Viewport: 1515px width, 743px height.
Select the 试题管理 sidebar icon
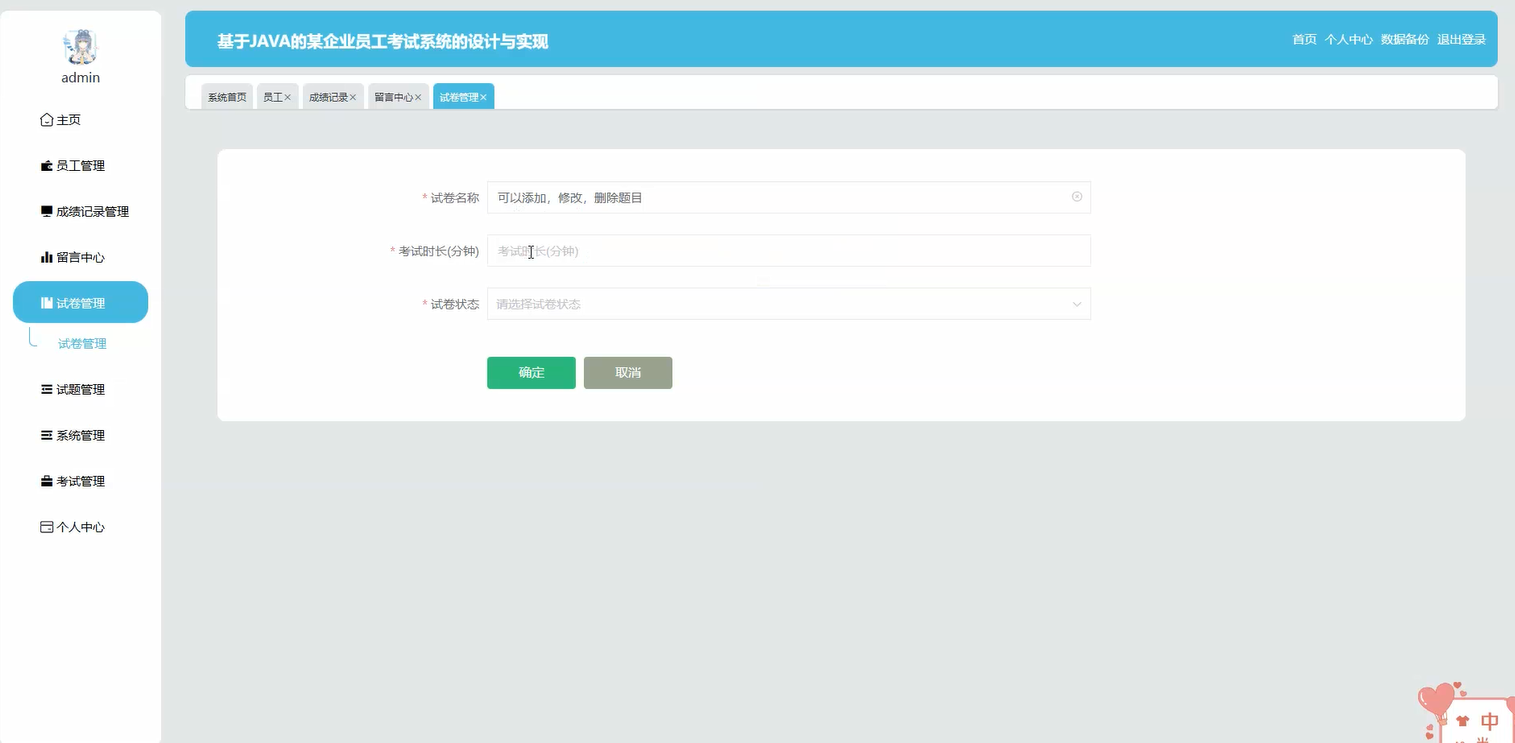tap(44, 389)
